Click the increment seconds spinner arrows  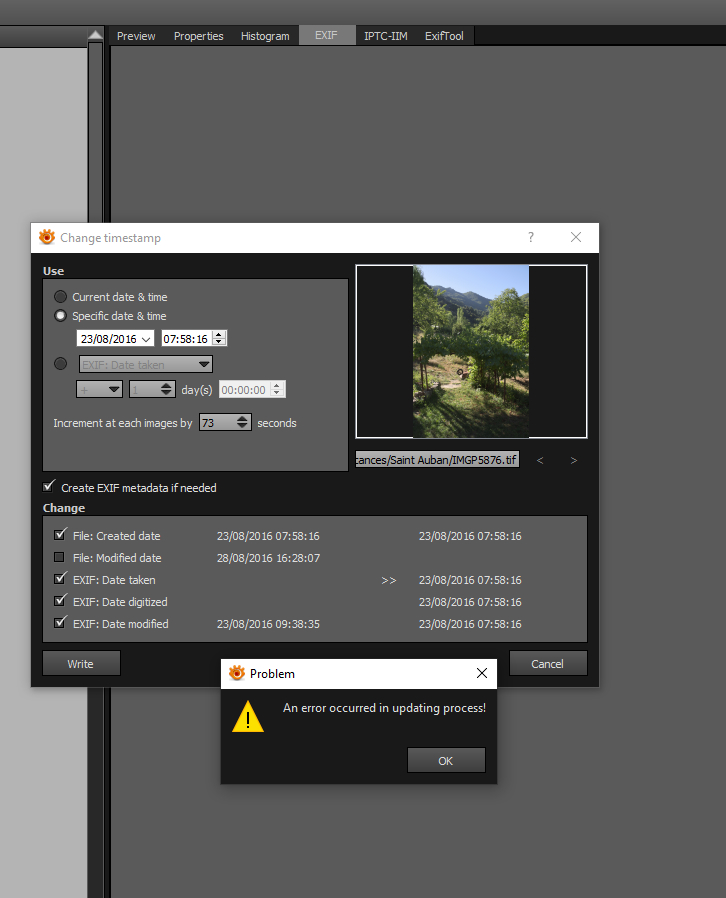[x=243, y=422]
